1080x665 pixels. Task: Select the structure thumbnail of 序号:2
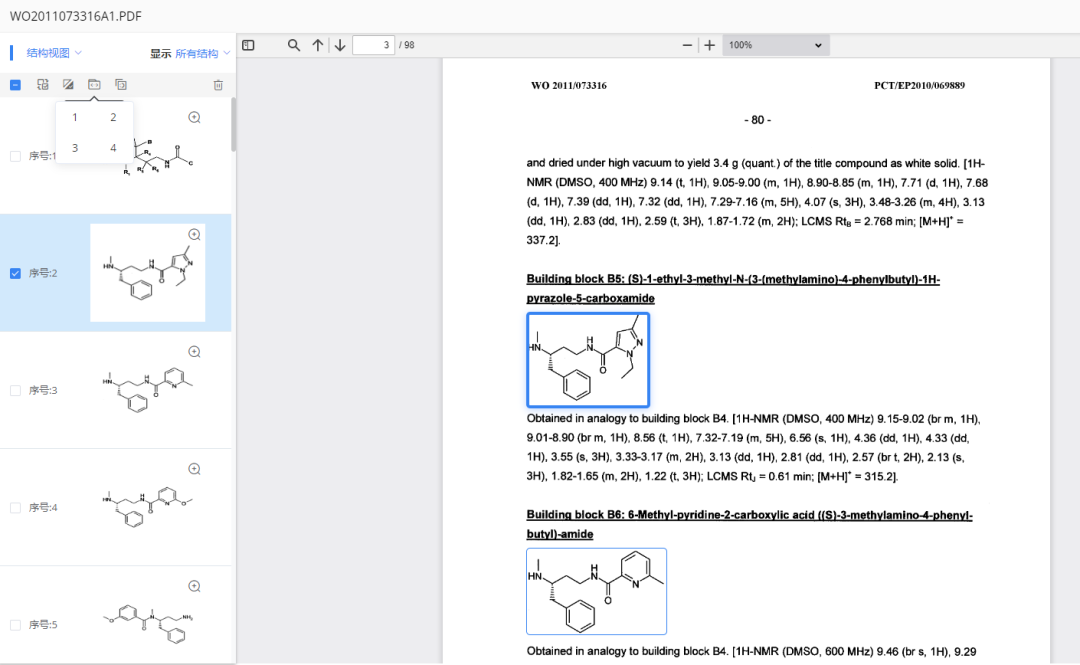tap(147, 273)
